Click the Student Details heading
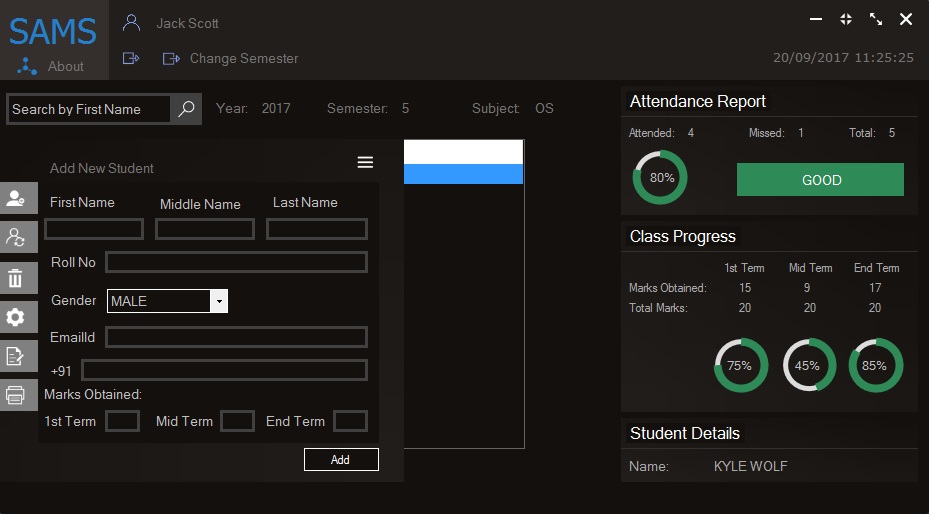This screenshot has height=514, width=929. click(684, 433)
